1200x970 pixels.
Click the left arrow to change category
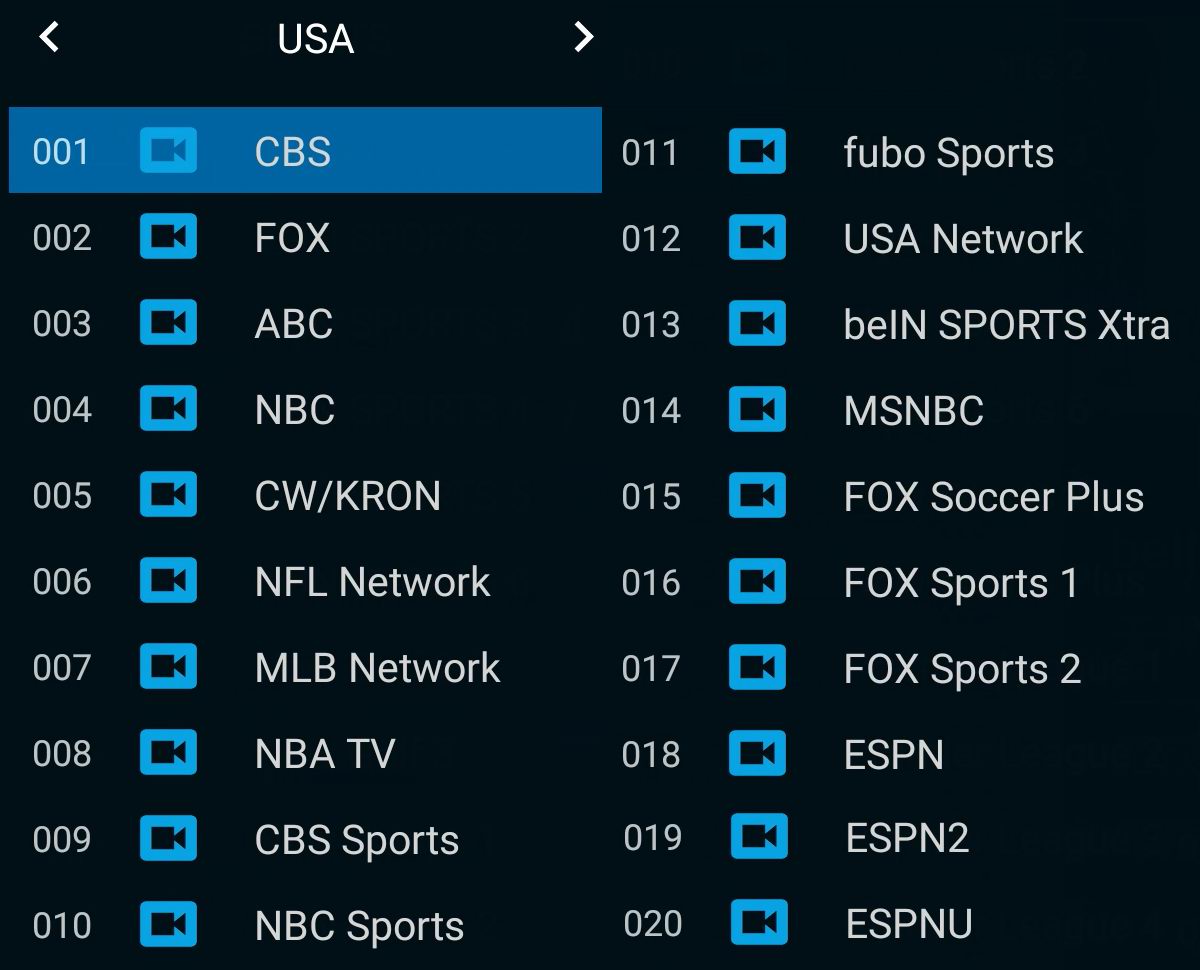[x=48, y=38]
